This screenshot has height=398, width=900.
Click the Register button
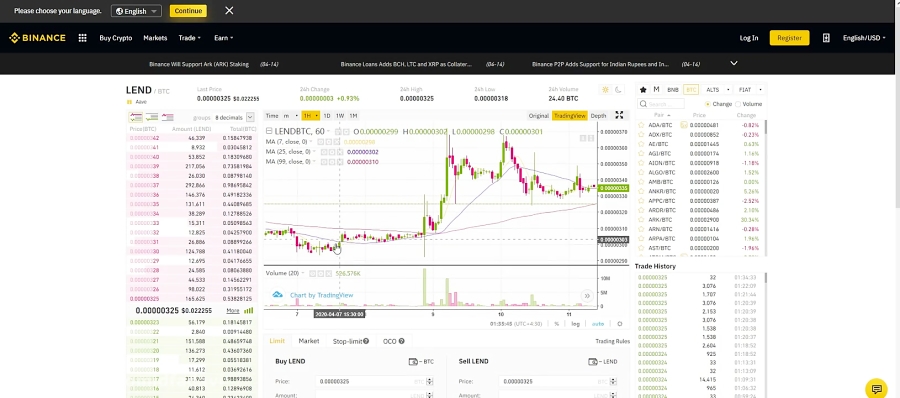pos(789,38)
